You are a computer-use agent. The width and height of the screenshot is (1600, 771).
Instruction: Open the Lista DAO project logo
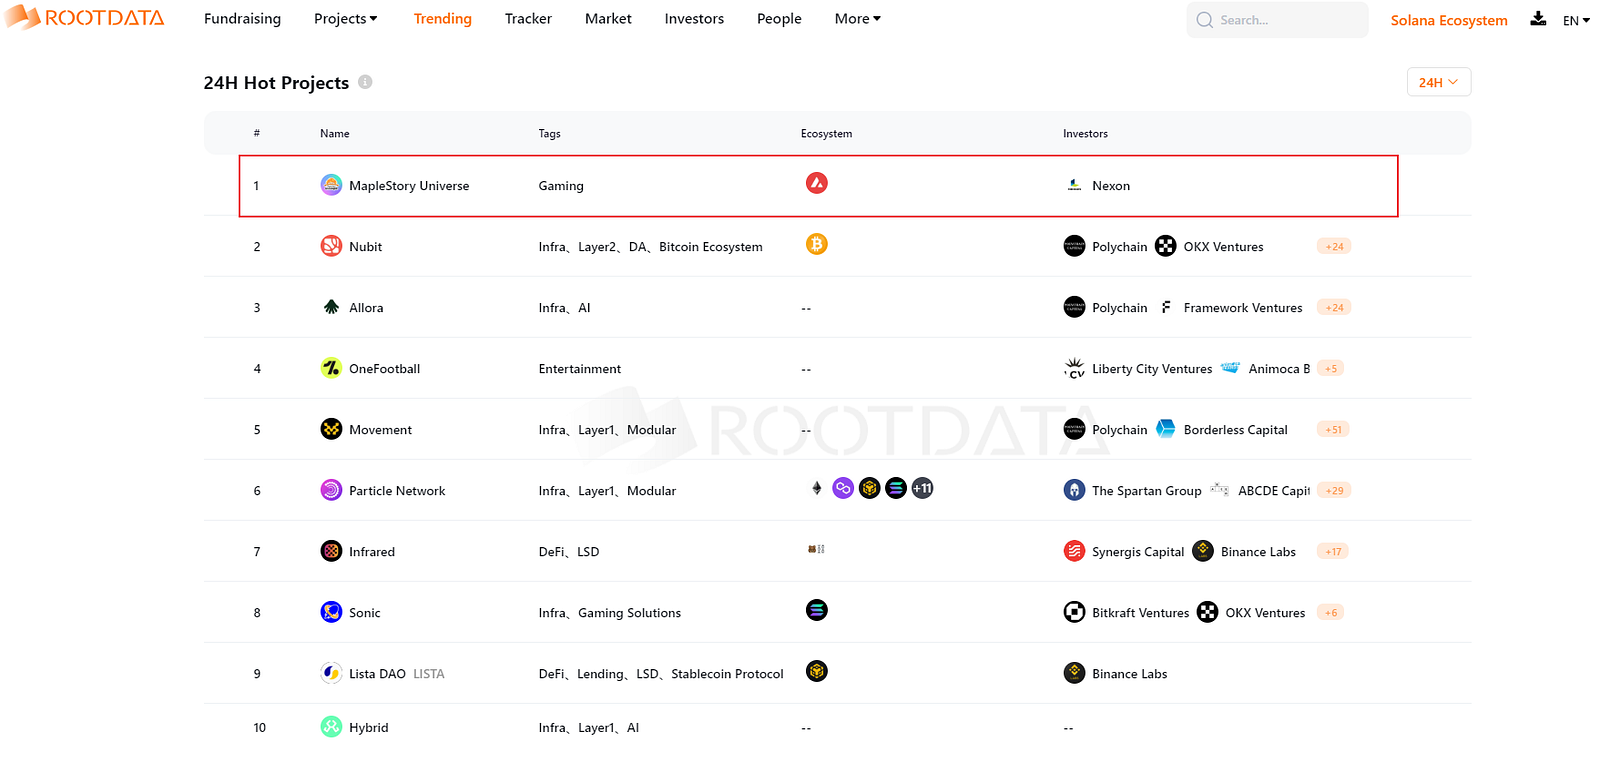click(331, 673)
